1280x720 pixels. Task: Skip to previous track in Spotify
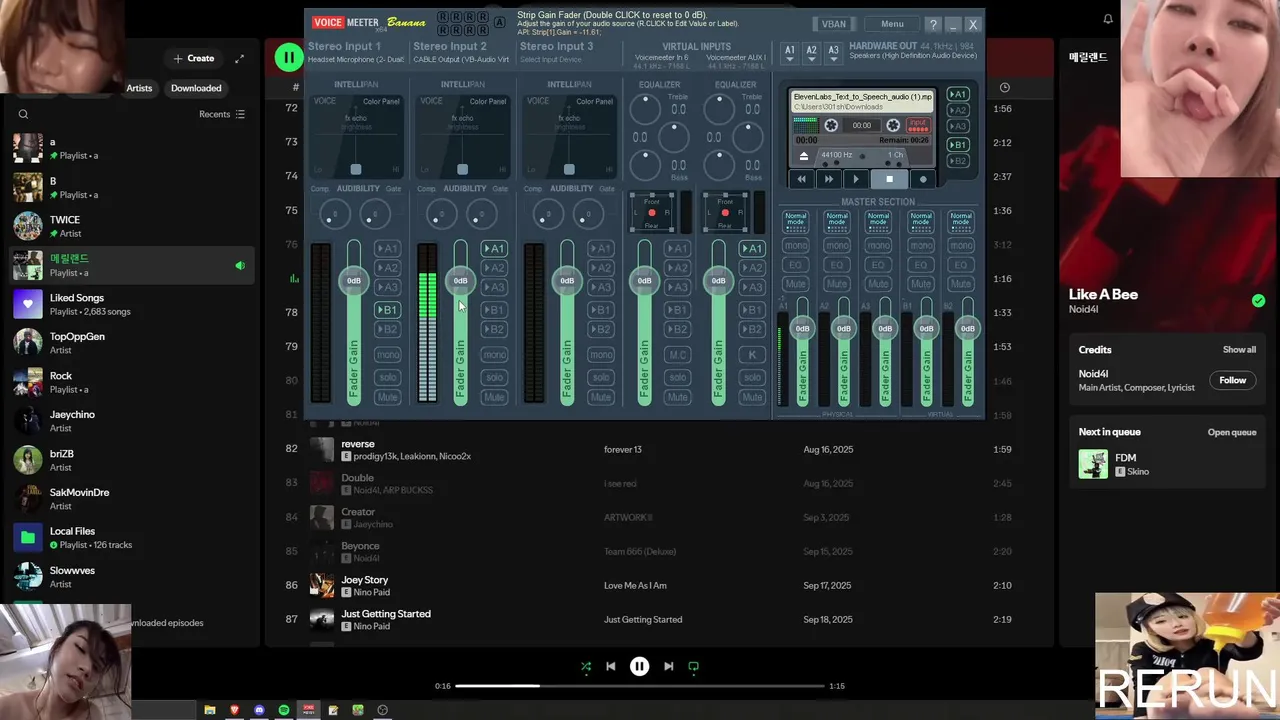pyautogui.click(x=611, y=666)
